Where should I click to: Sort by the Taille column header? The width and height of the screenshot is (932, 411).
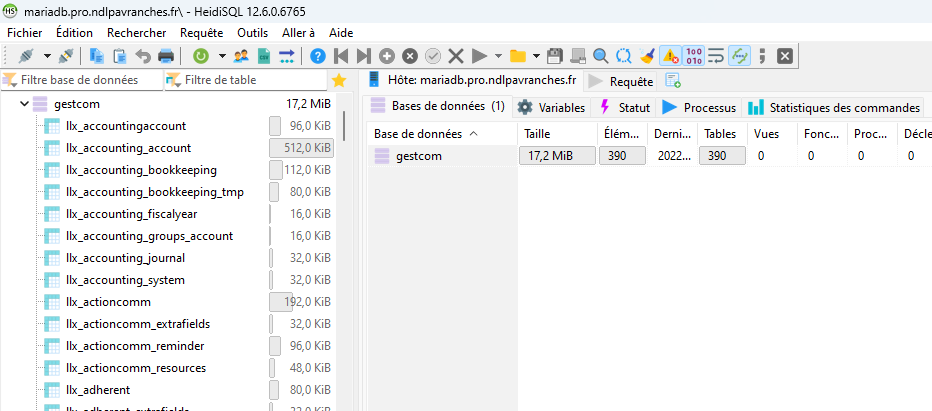pyautogui.click(x=557, y=133)
